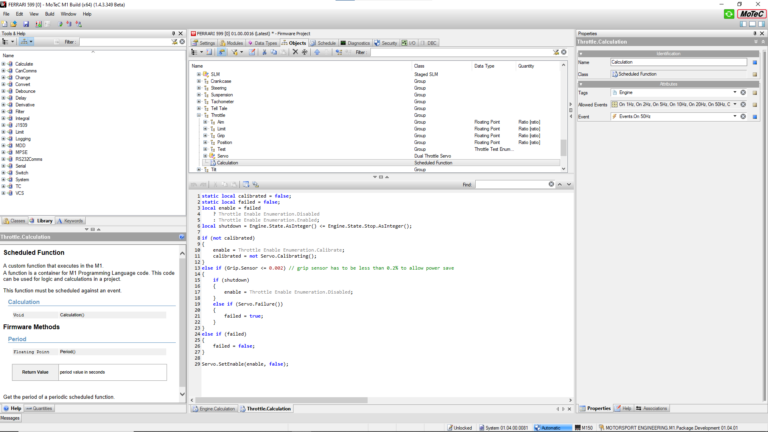Sort objects by the Class column header
Screen dimensions: 768x432
(x=419, y=66)
